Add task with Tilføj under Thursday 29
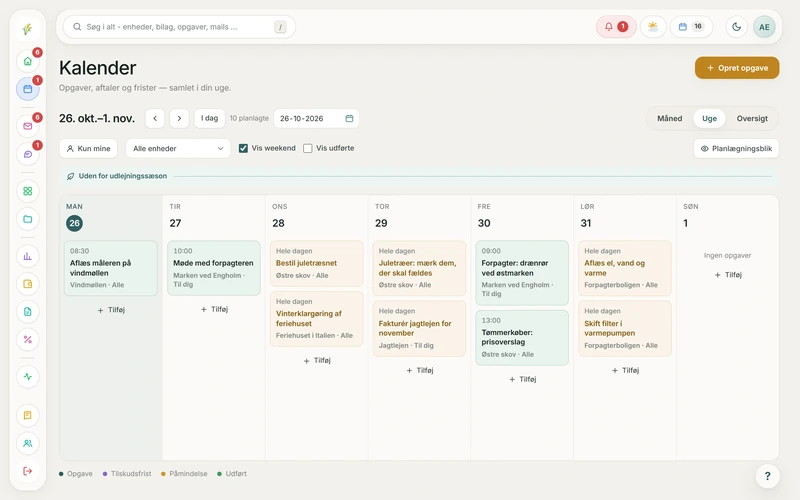The width and height of the screenshot is (800, 500). coord(419,370)
